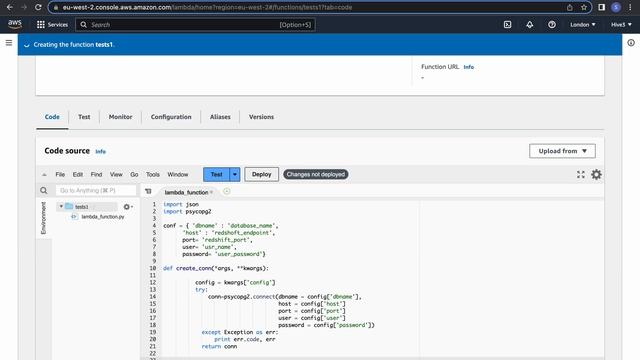640x360 pixels.
Task: Add a new editor tab with the plus icon
Action: click(x=227, y=191)
